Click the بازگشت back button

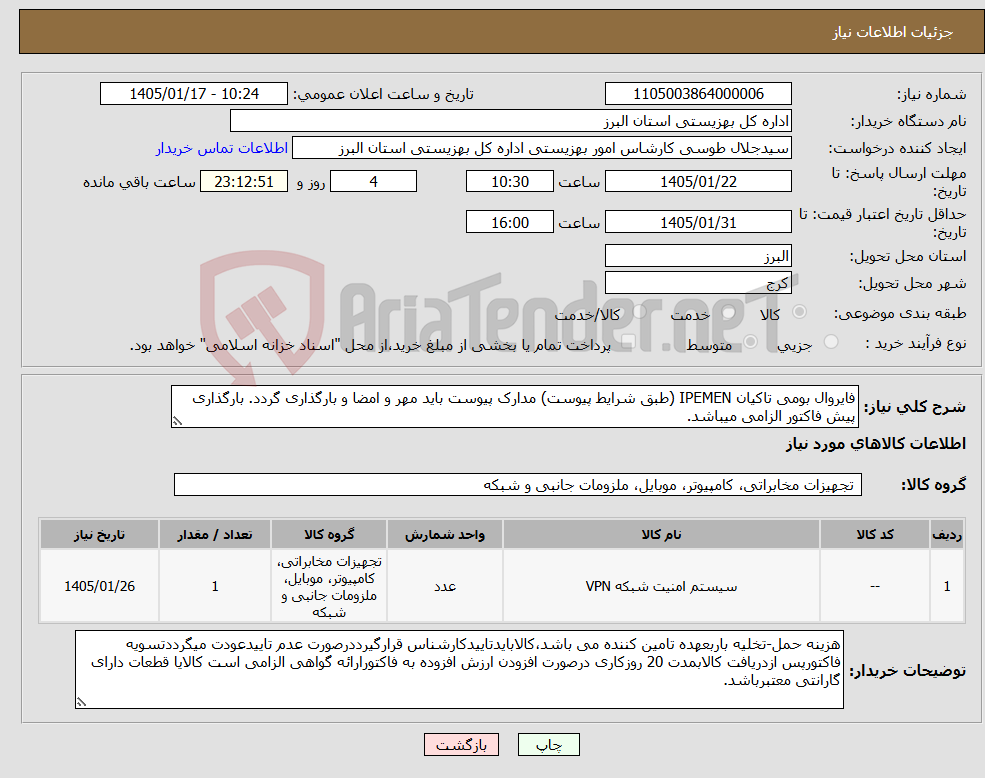pos(461,745)
